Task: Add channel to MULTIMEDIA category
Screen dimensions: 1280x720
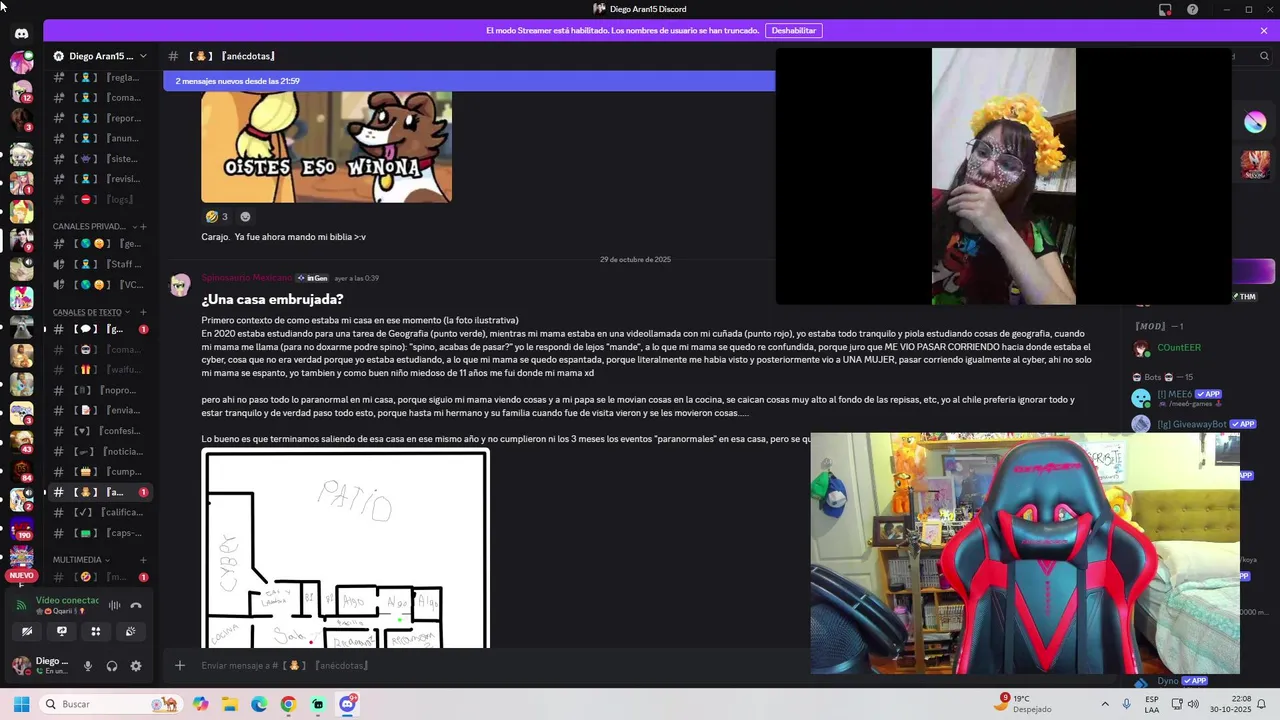Action: pyautogui.click(x=143, y=560)
